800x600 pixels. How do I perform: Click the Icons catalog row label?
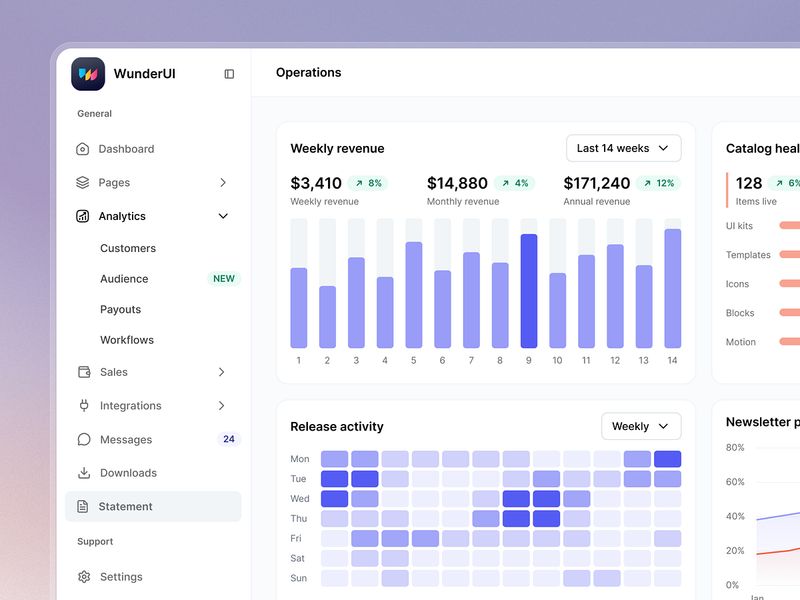[x=737, y=284]
